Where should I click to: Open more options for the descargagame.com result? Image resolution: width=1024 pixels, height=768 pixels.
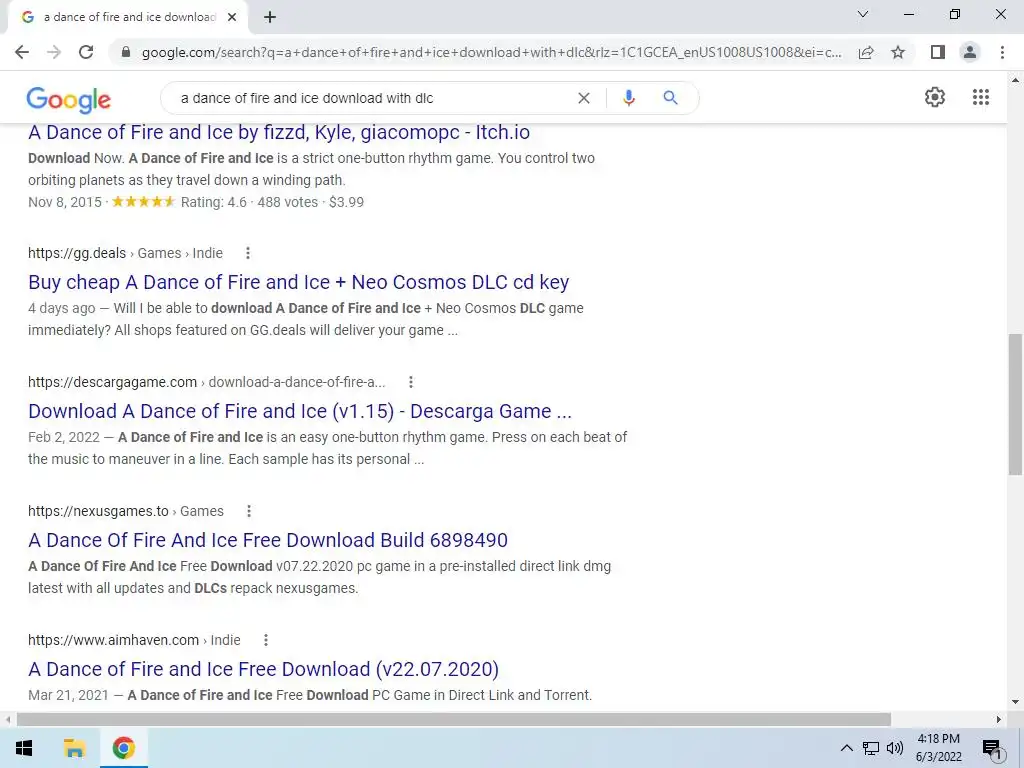click(411, 382)
